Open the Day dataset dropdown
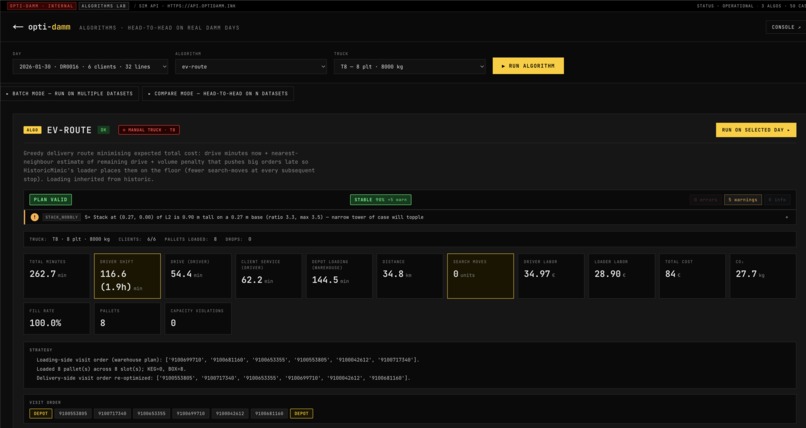This screenshot has width=806, height=428. (90, 67)
